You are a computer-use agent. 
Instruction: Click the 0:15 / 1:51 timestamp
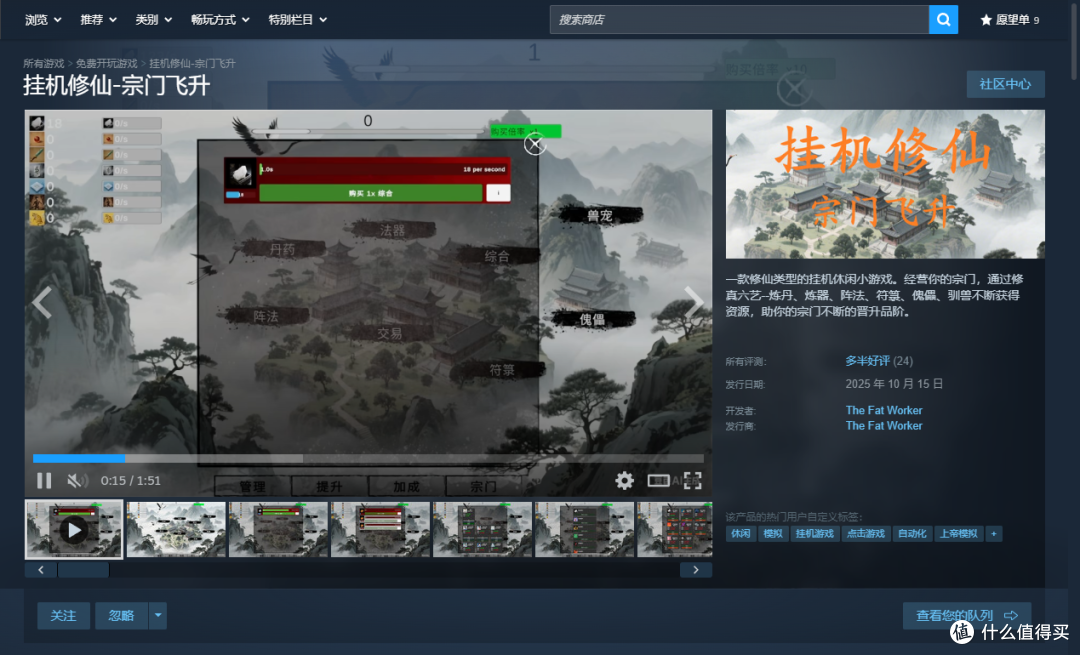[131, 481]
